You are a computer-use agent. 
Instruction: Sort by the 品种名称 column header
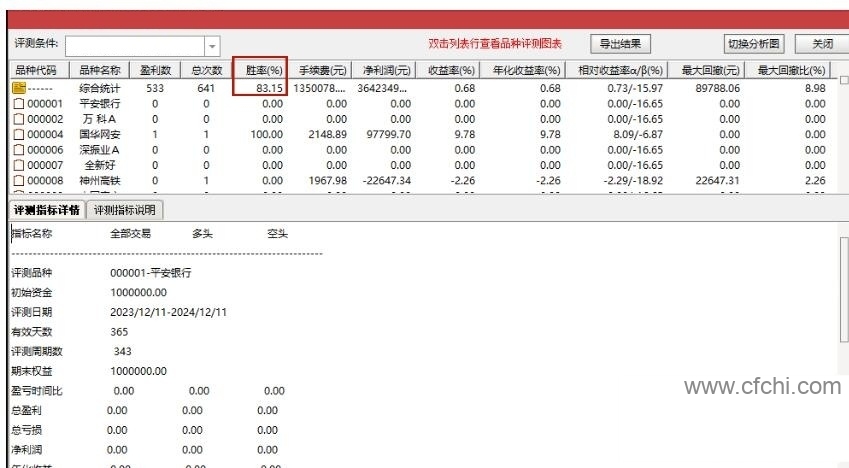(100, 70)
